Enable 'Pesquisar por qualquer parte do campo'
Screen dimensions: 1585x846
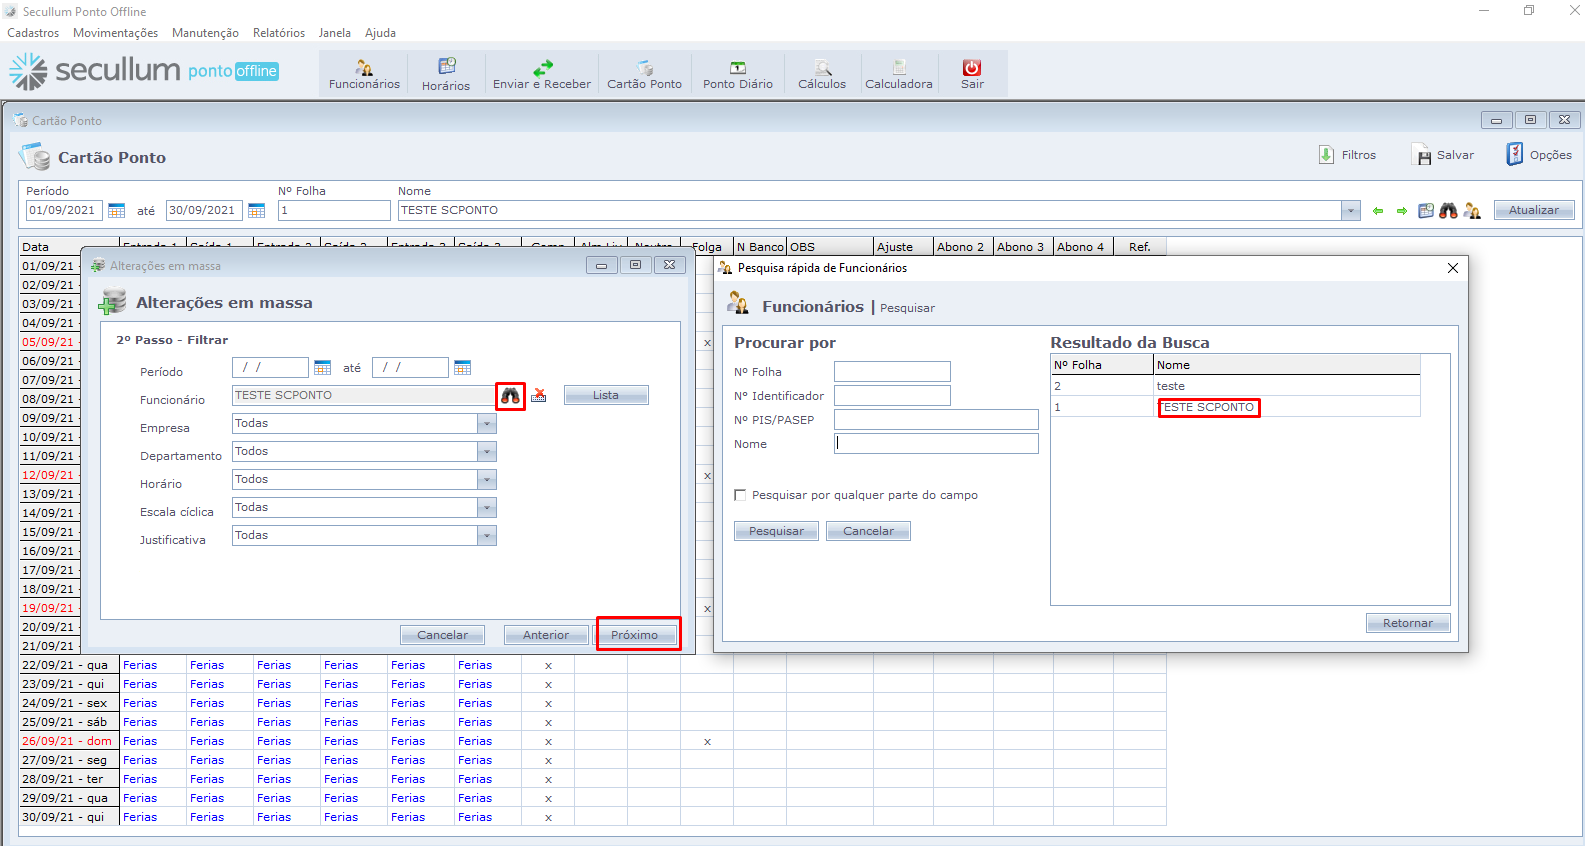point(740,495)
